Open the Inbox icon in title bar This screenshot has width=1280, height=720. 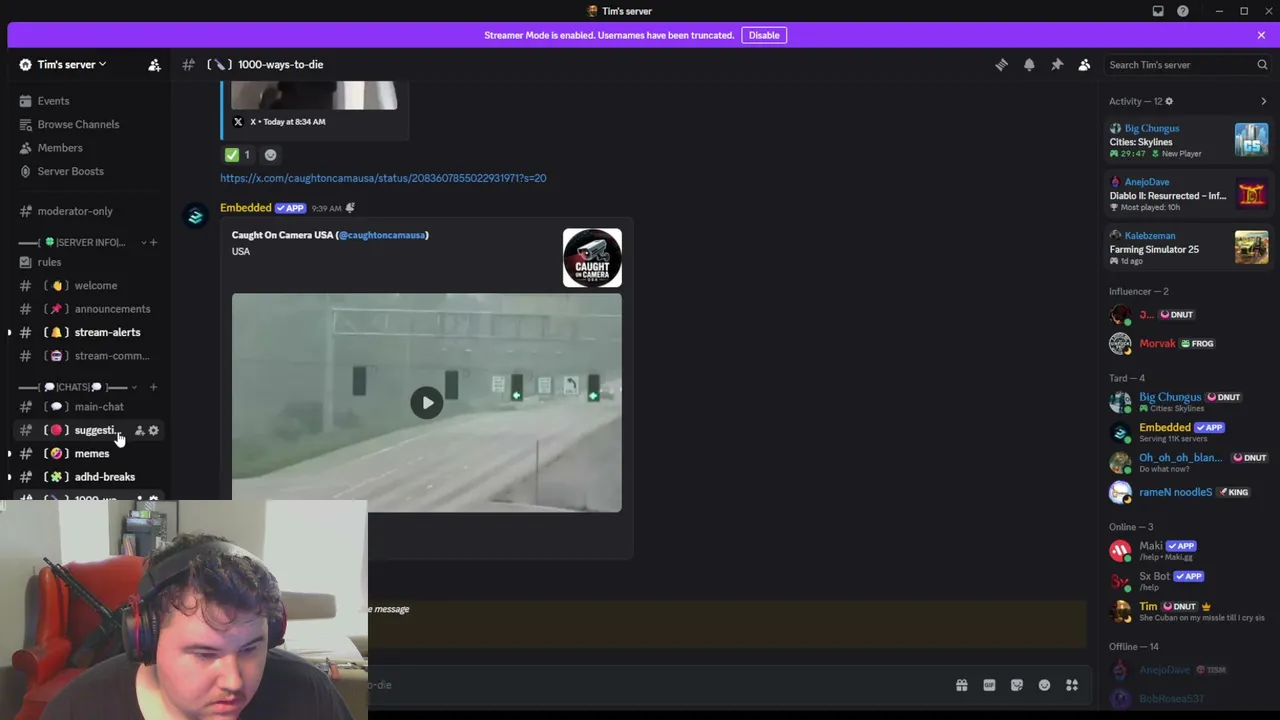click(1158, 11)
